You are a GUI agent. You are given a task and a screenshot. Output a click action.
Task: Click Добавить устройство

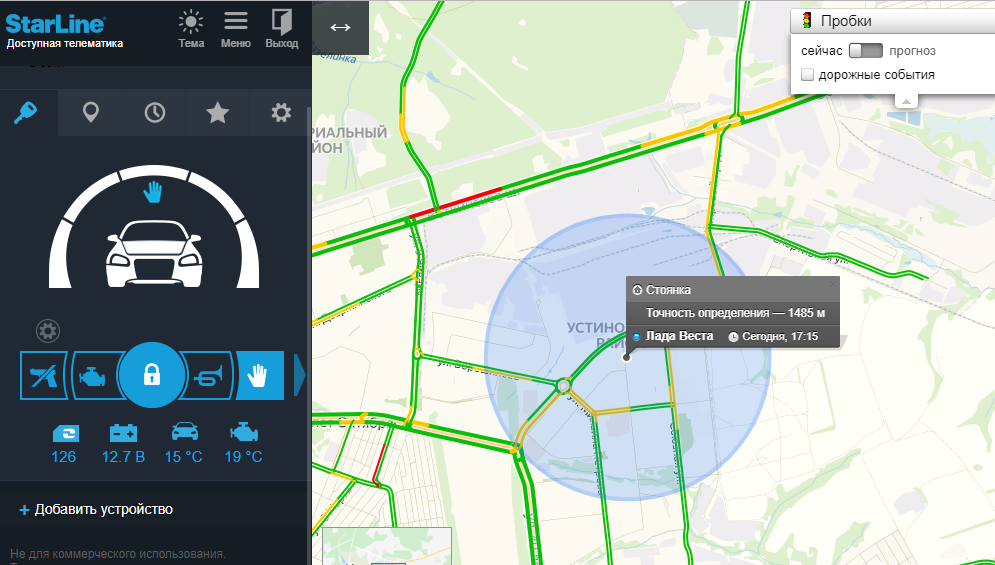pos(96,510)
